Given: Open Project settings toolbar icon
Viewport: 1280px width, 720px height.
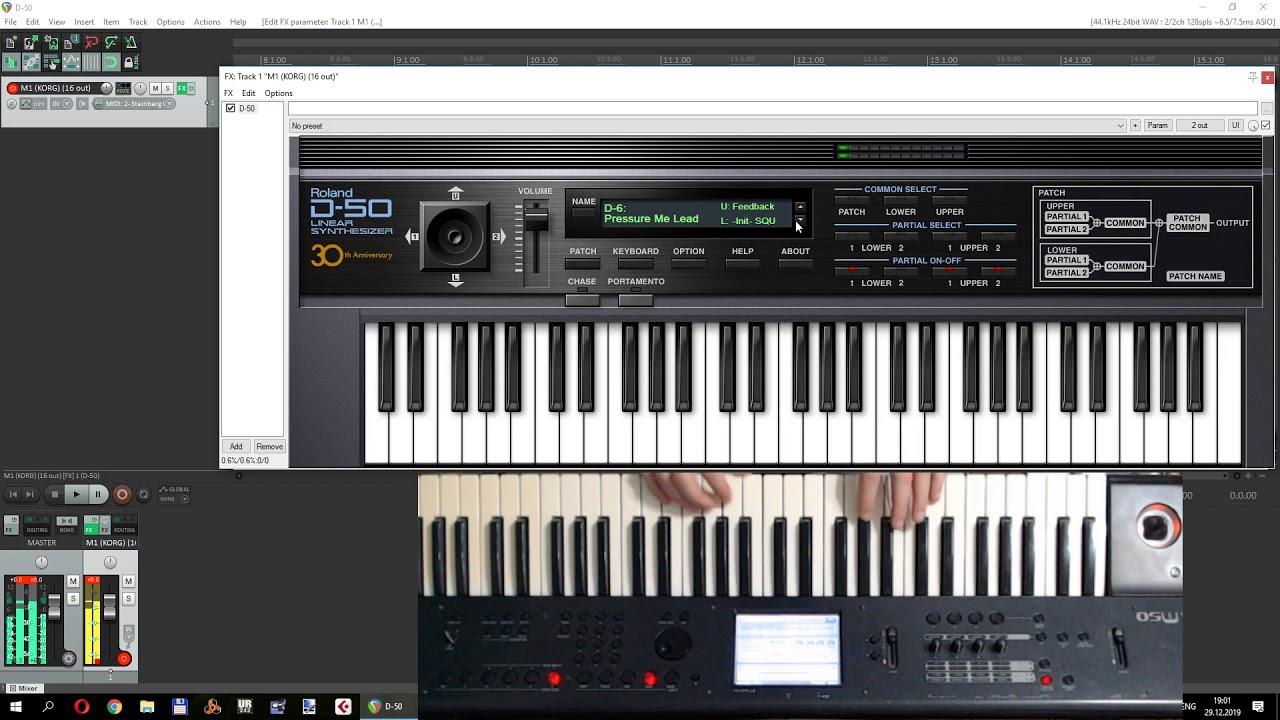Looking at the screenshot, I should pos(71,42).
